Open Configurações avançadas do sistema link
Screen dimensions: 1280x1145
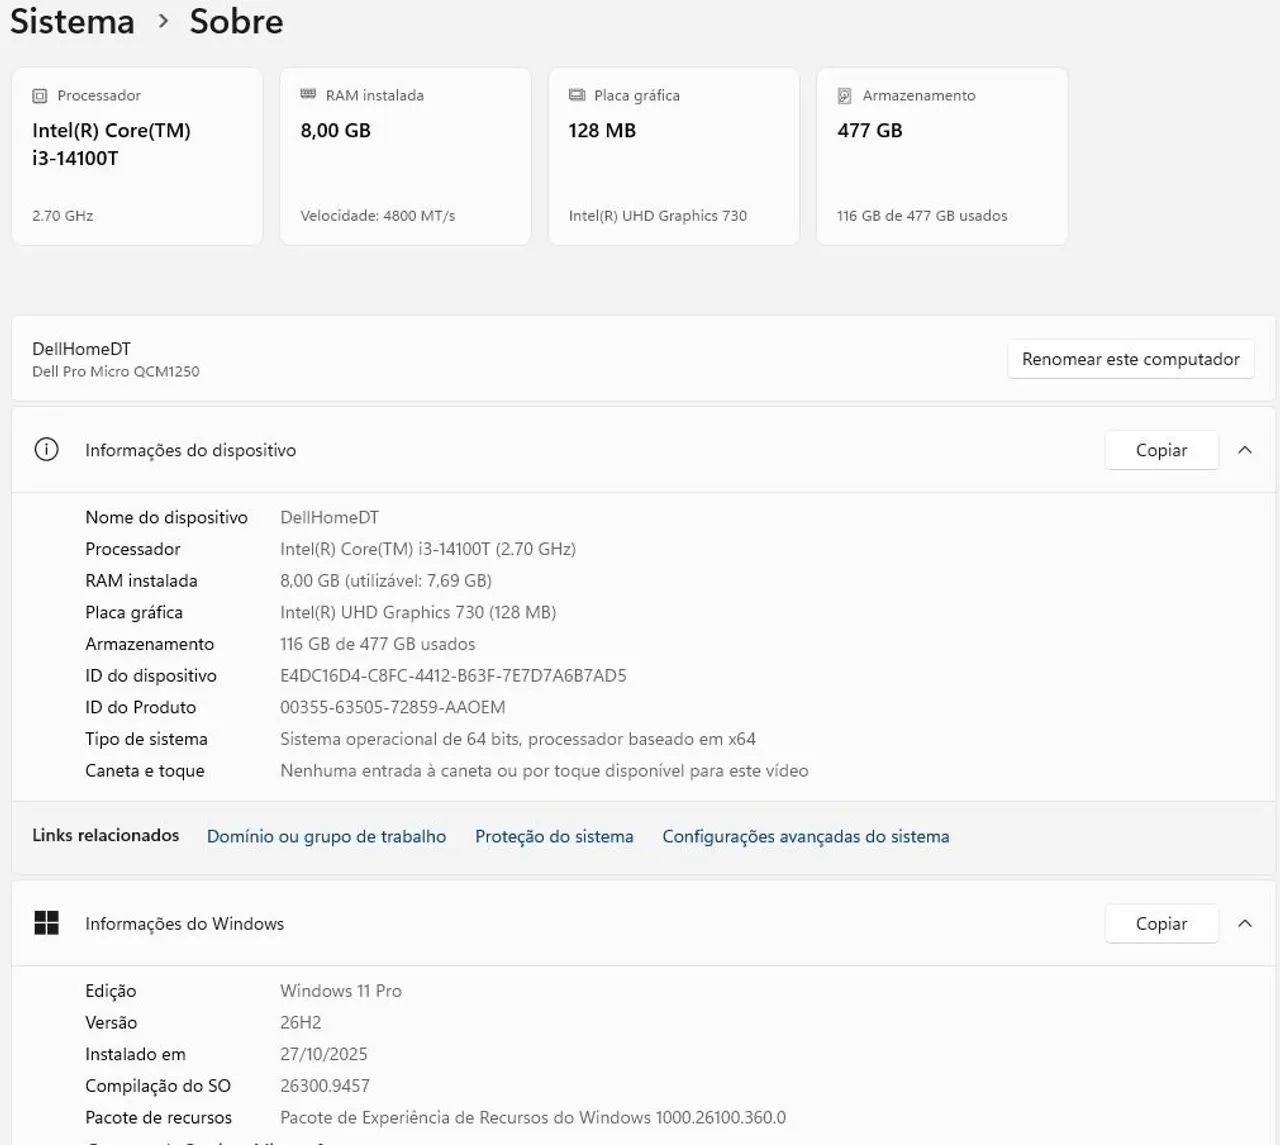(806, 836)
